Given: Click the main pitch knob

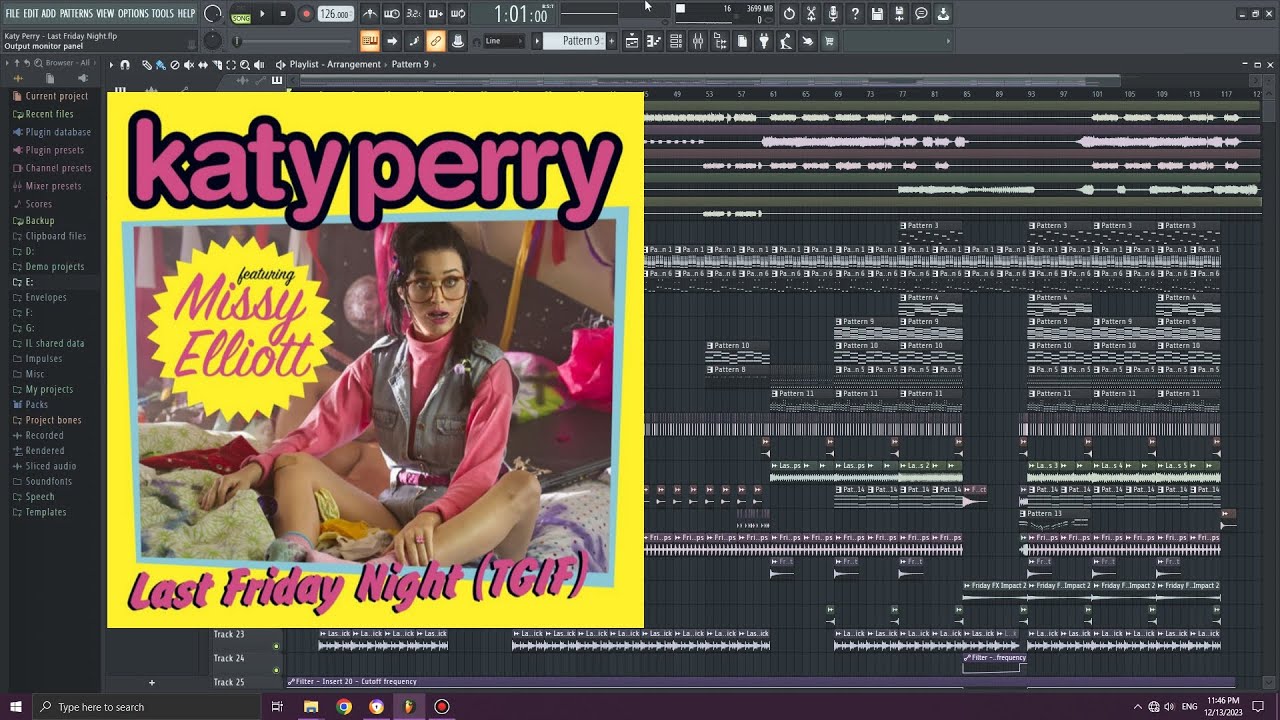Looking at the screenshot, I should tap(213, 41).
